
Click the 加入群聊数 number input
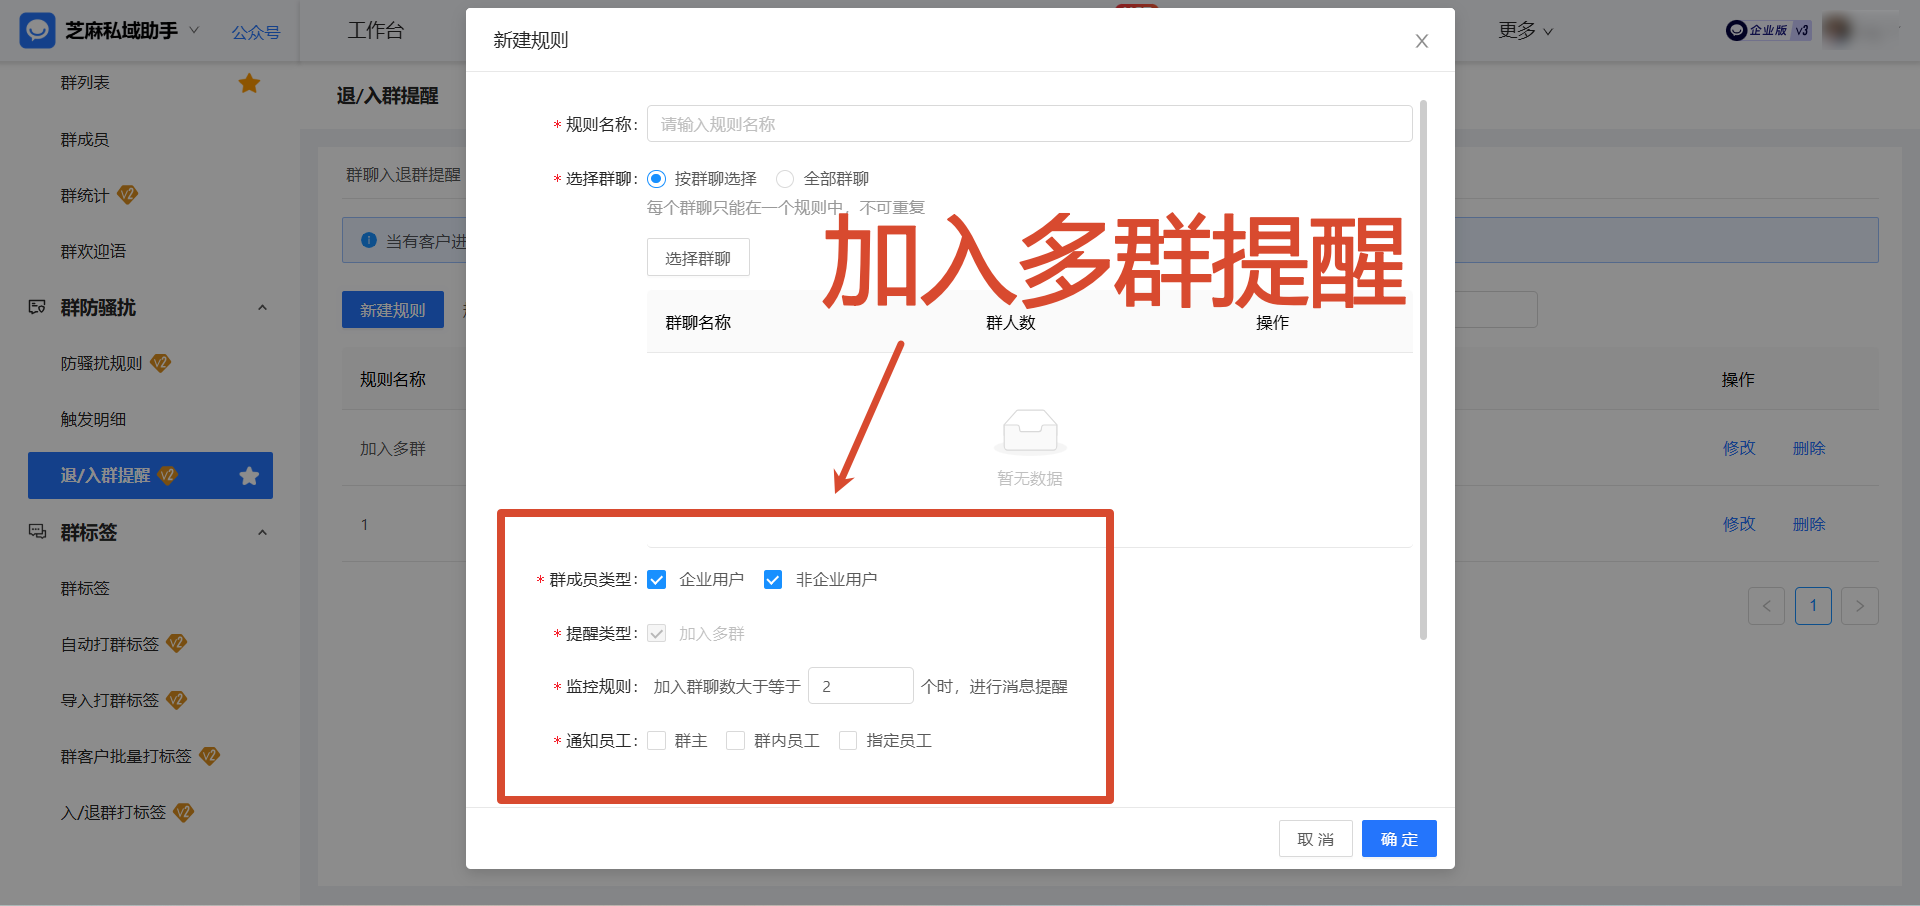tap(860, 686)
